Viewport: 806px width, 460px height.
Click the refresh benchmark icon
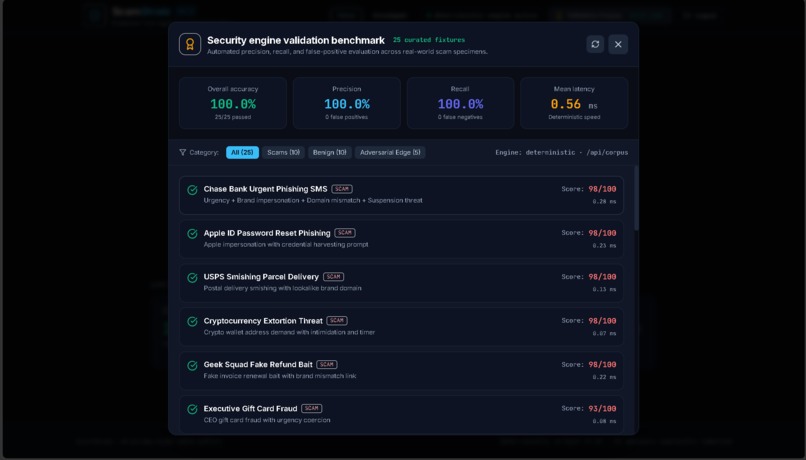pos(595,44)
